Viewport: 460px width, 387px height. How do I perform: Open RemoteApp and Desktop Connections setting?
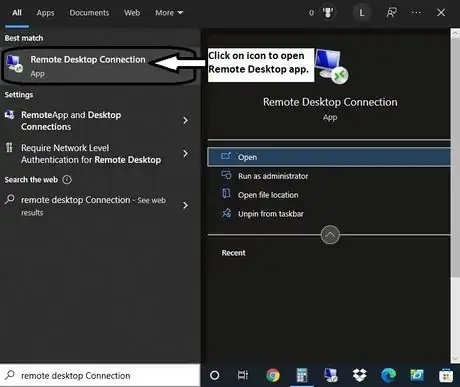click(99, 121)
